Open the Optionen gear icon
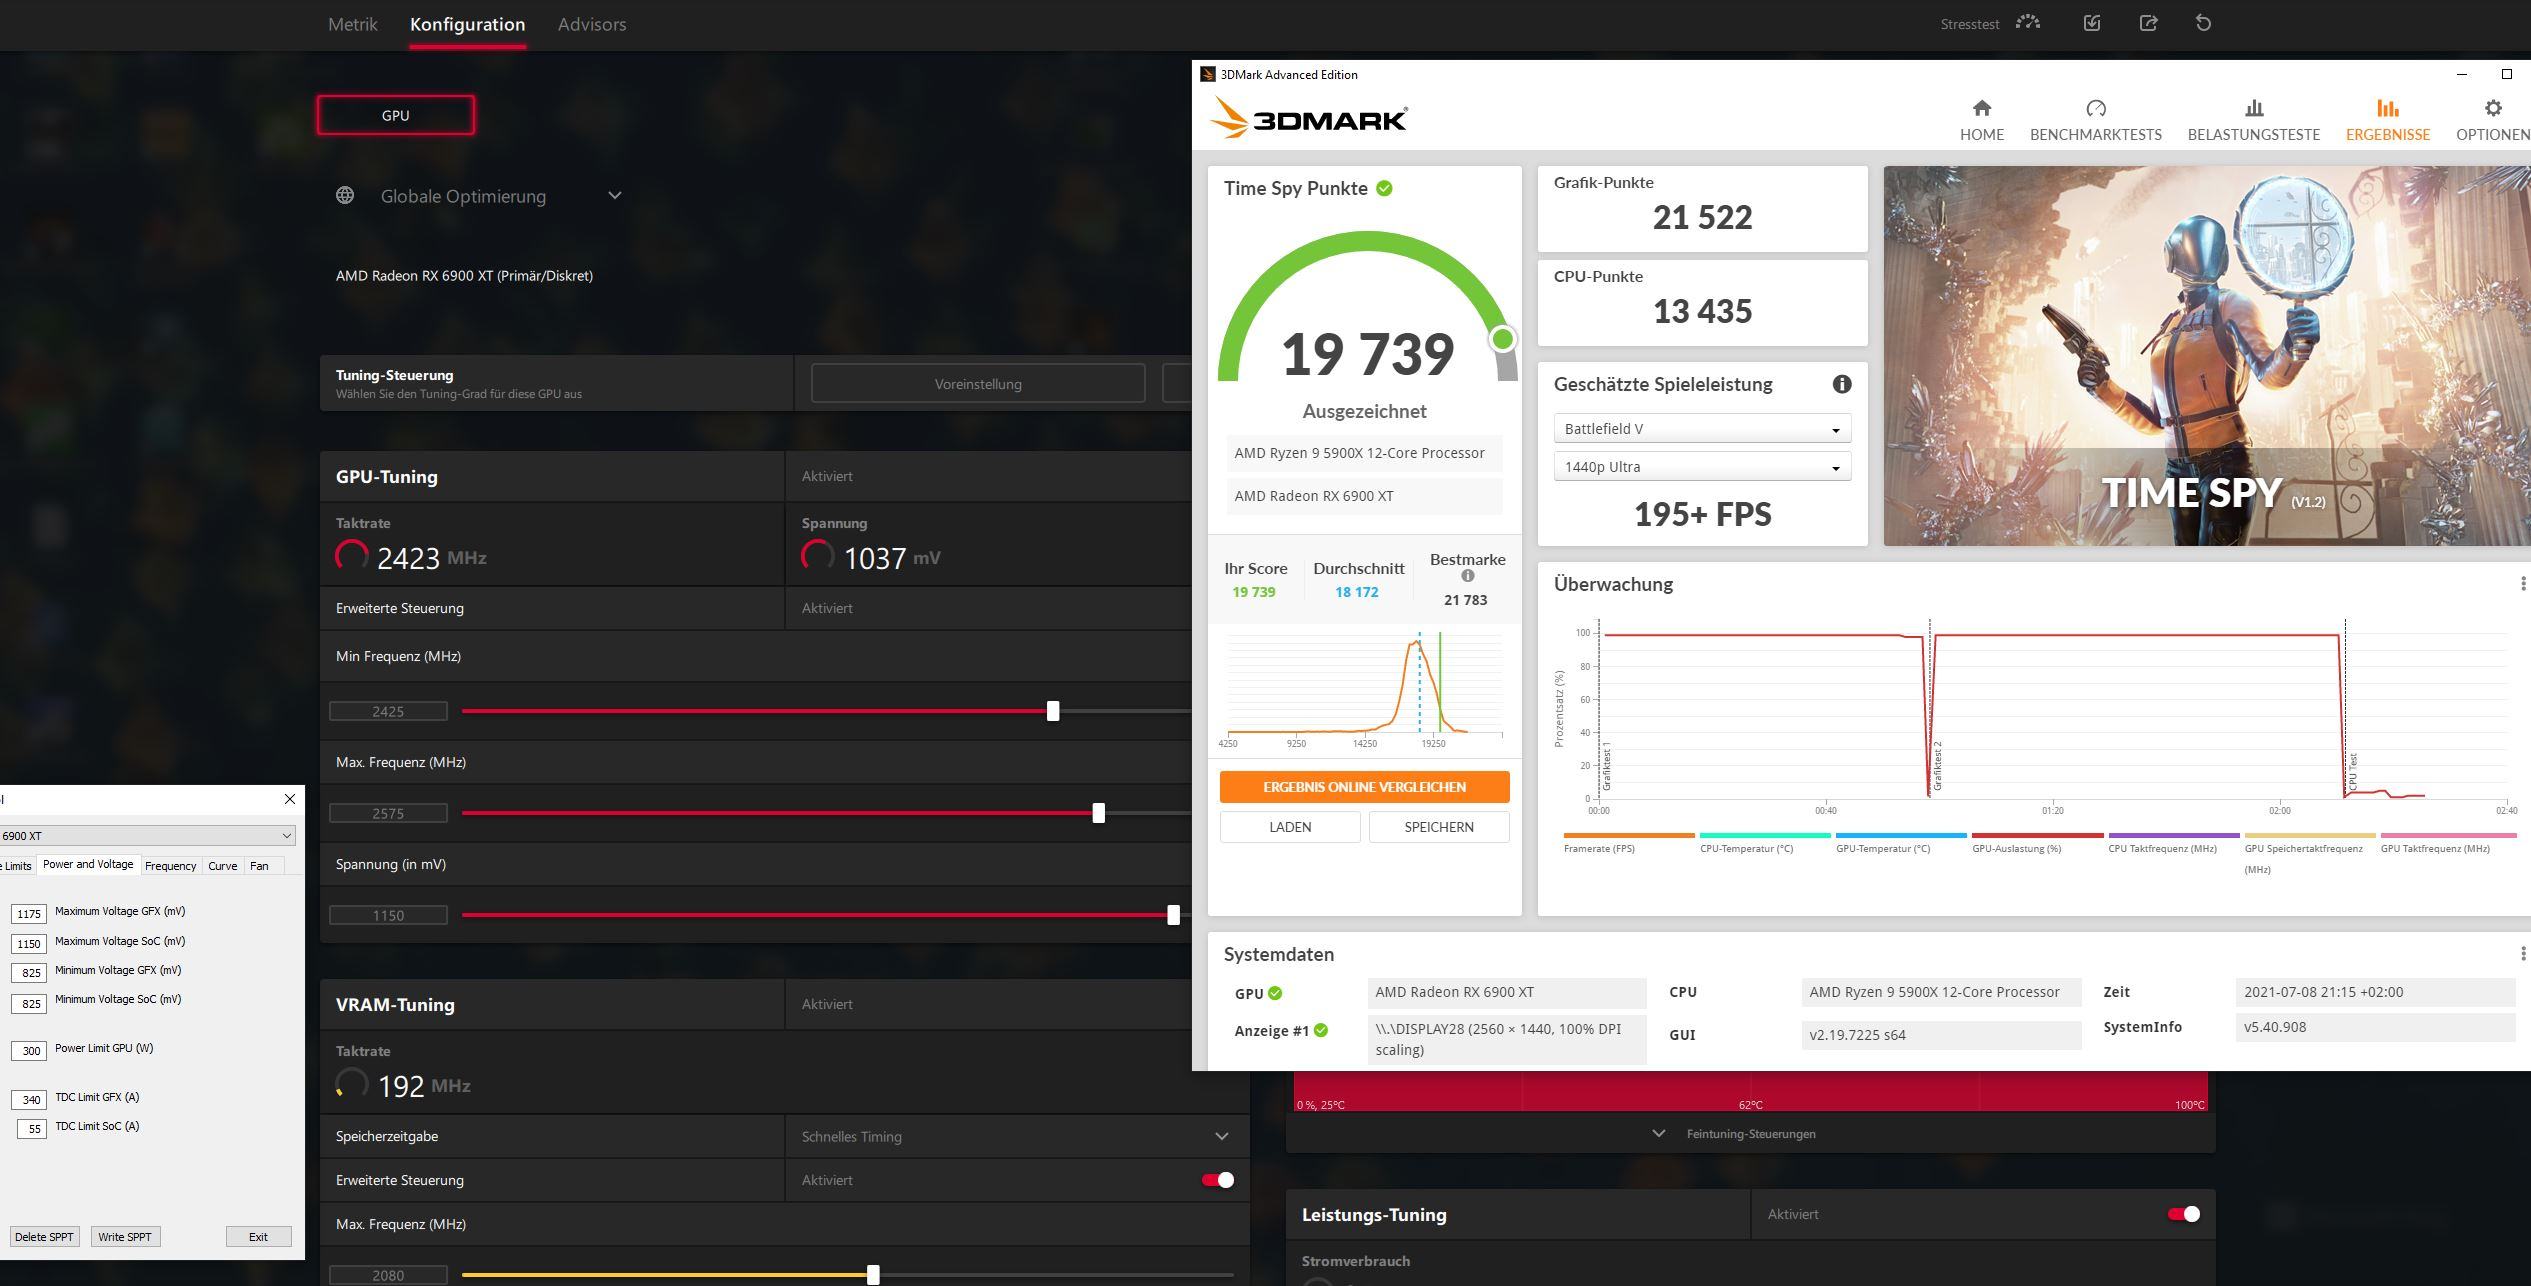The width and height of the screenshot is (2531, 1286). (2492, 108)
